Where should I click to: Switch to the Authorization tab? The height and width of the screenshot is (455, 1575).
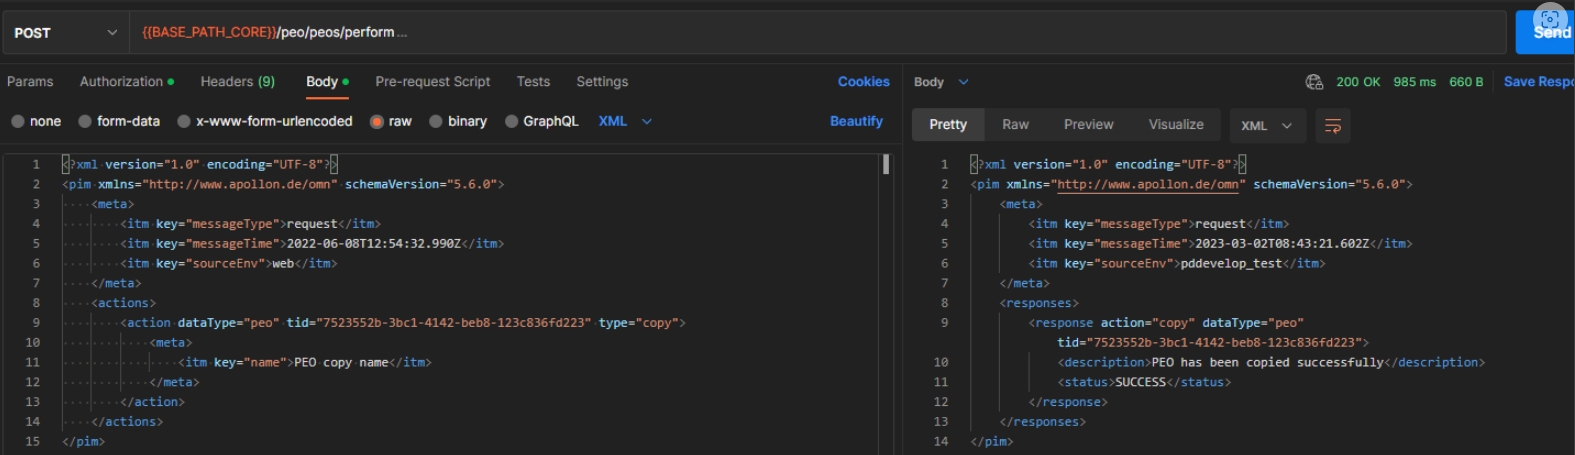(x=126, y=82)
